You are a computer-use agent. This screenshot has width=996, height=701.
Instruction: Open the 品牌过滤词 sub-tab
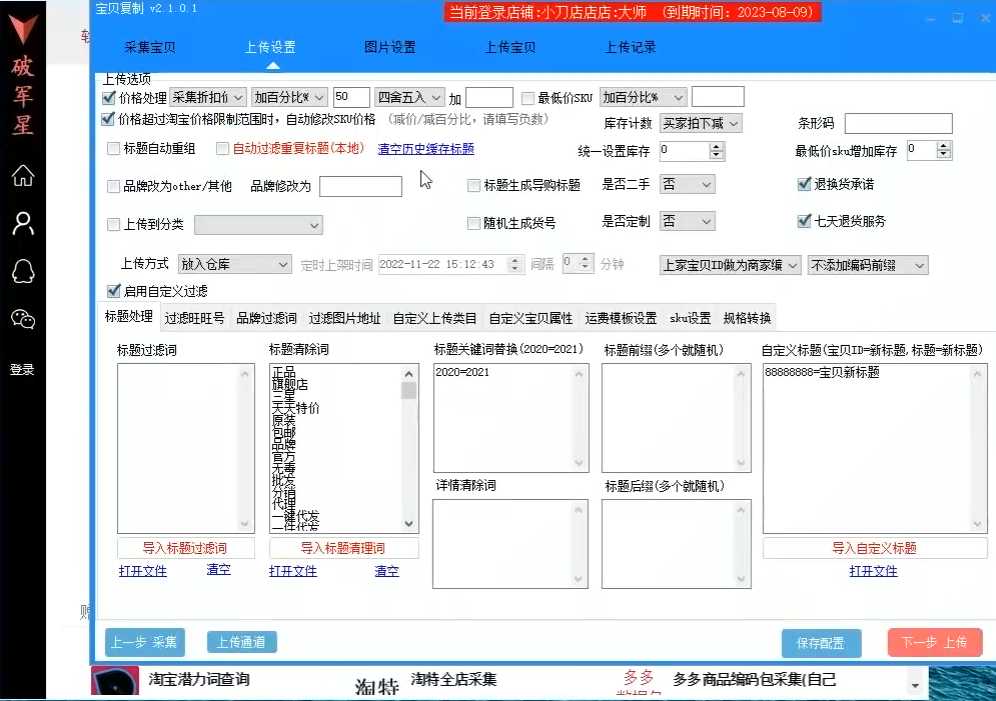coord(267,318)
